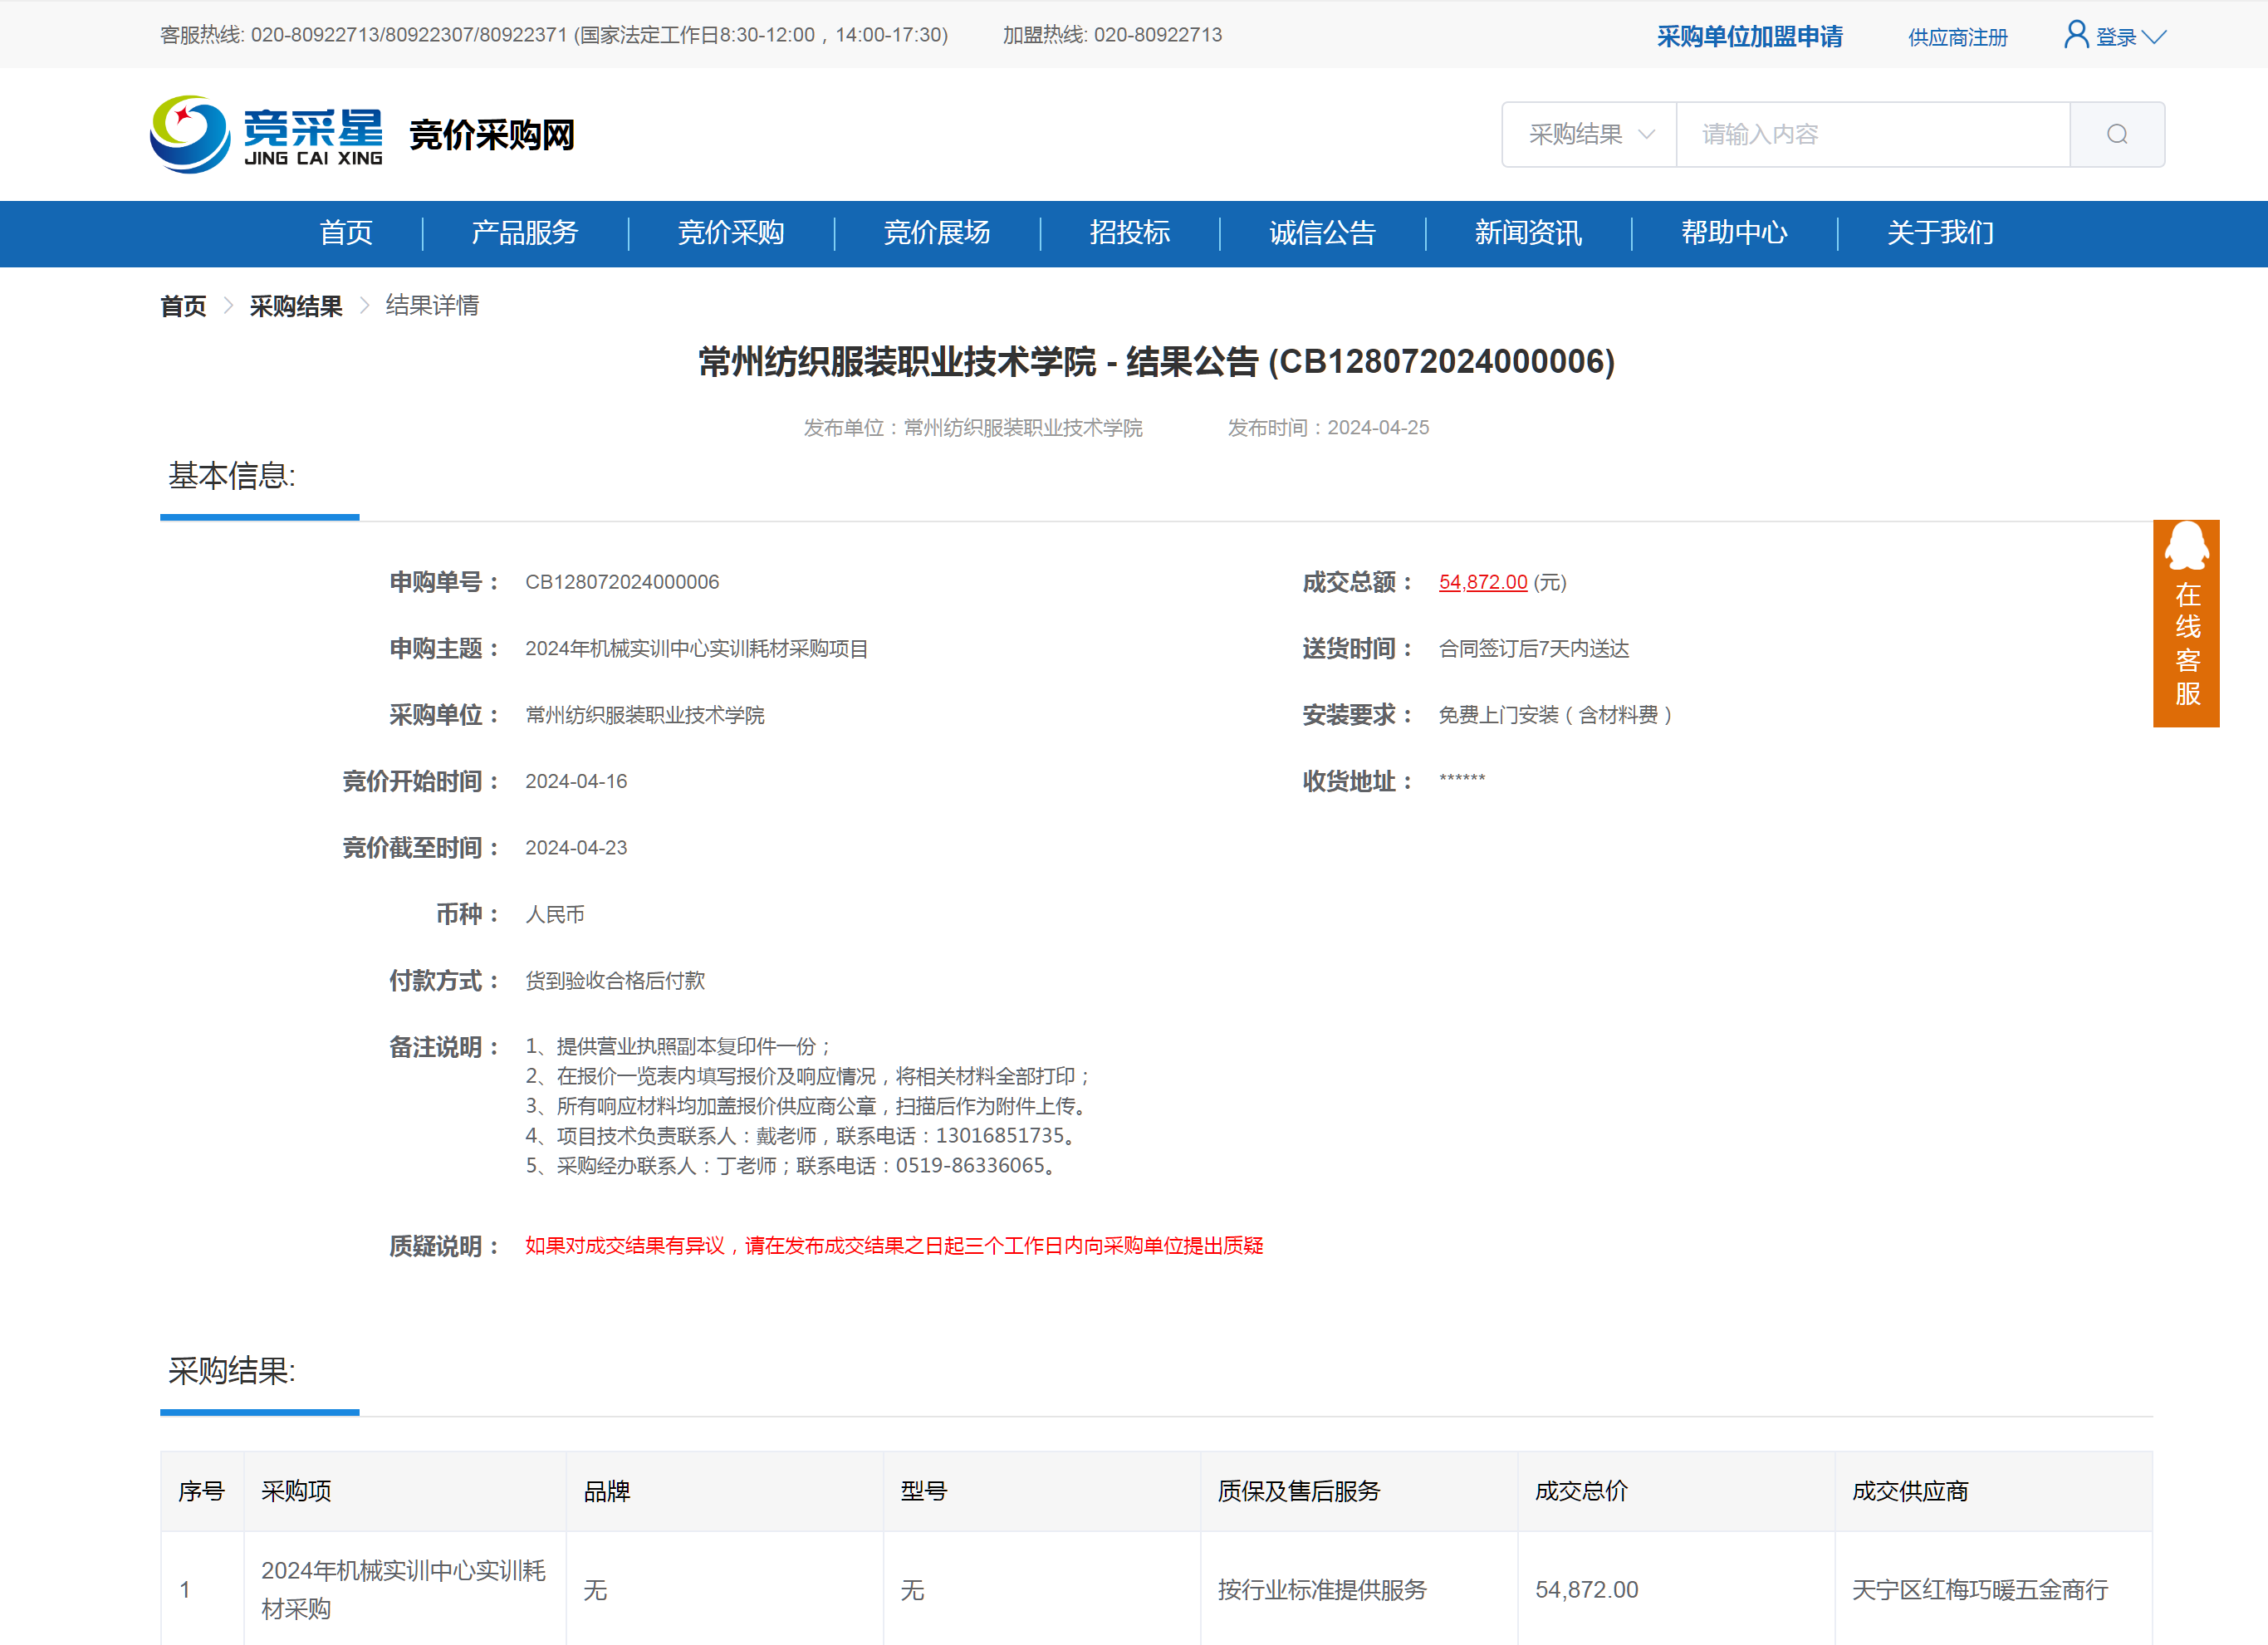The image size is (2268, 1645).
Task: Click the 请输入内容 search input field
Action: tap(1871, 134)
